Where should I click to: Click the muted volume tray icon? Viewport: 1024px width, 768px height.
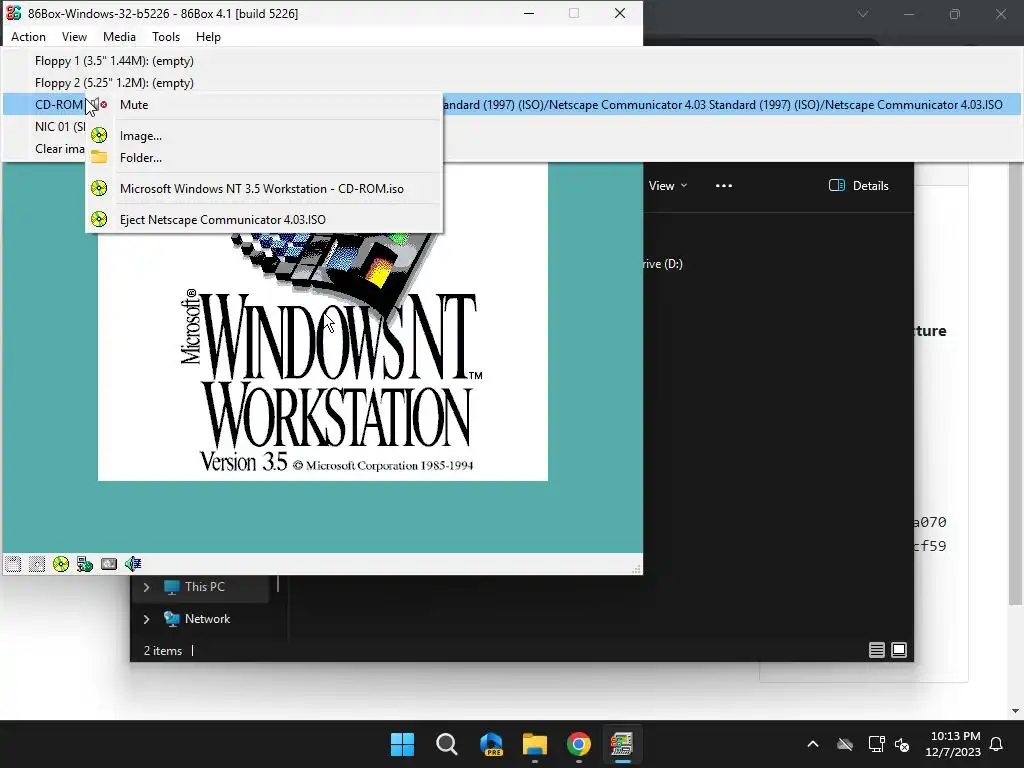click(x=903, y=744)
